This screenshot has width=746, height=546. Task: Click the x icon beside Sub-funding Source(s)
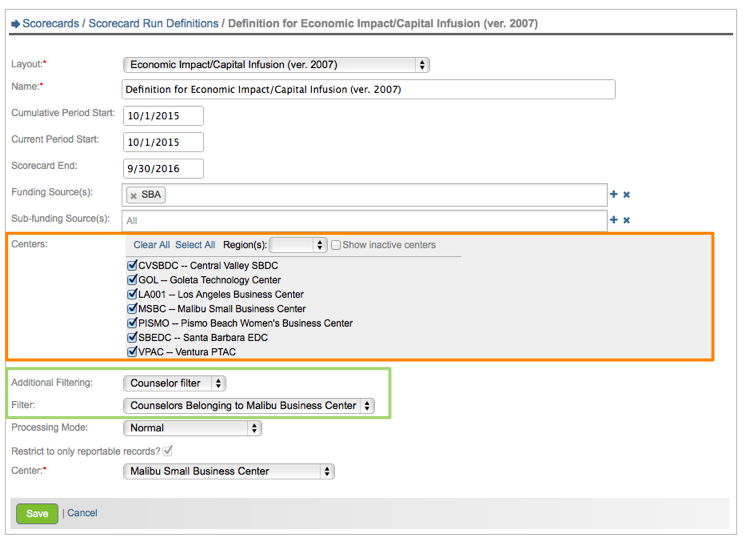pos(627,220)
